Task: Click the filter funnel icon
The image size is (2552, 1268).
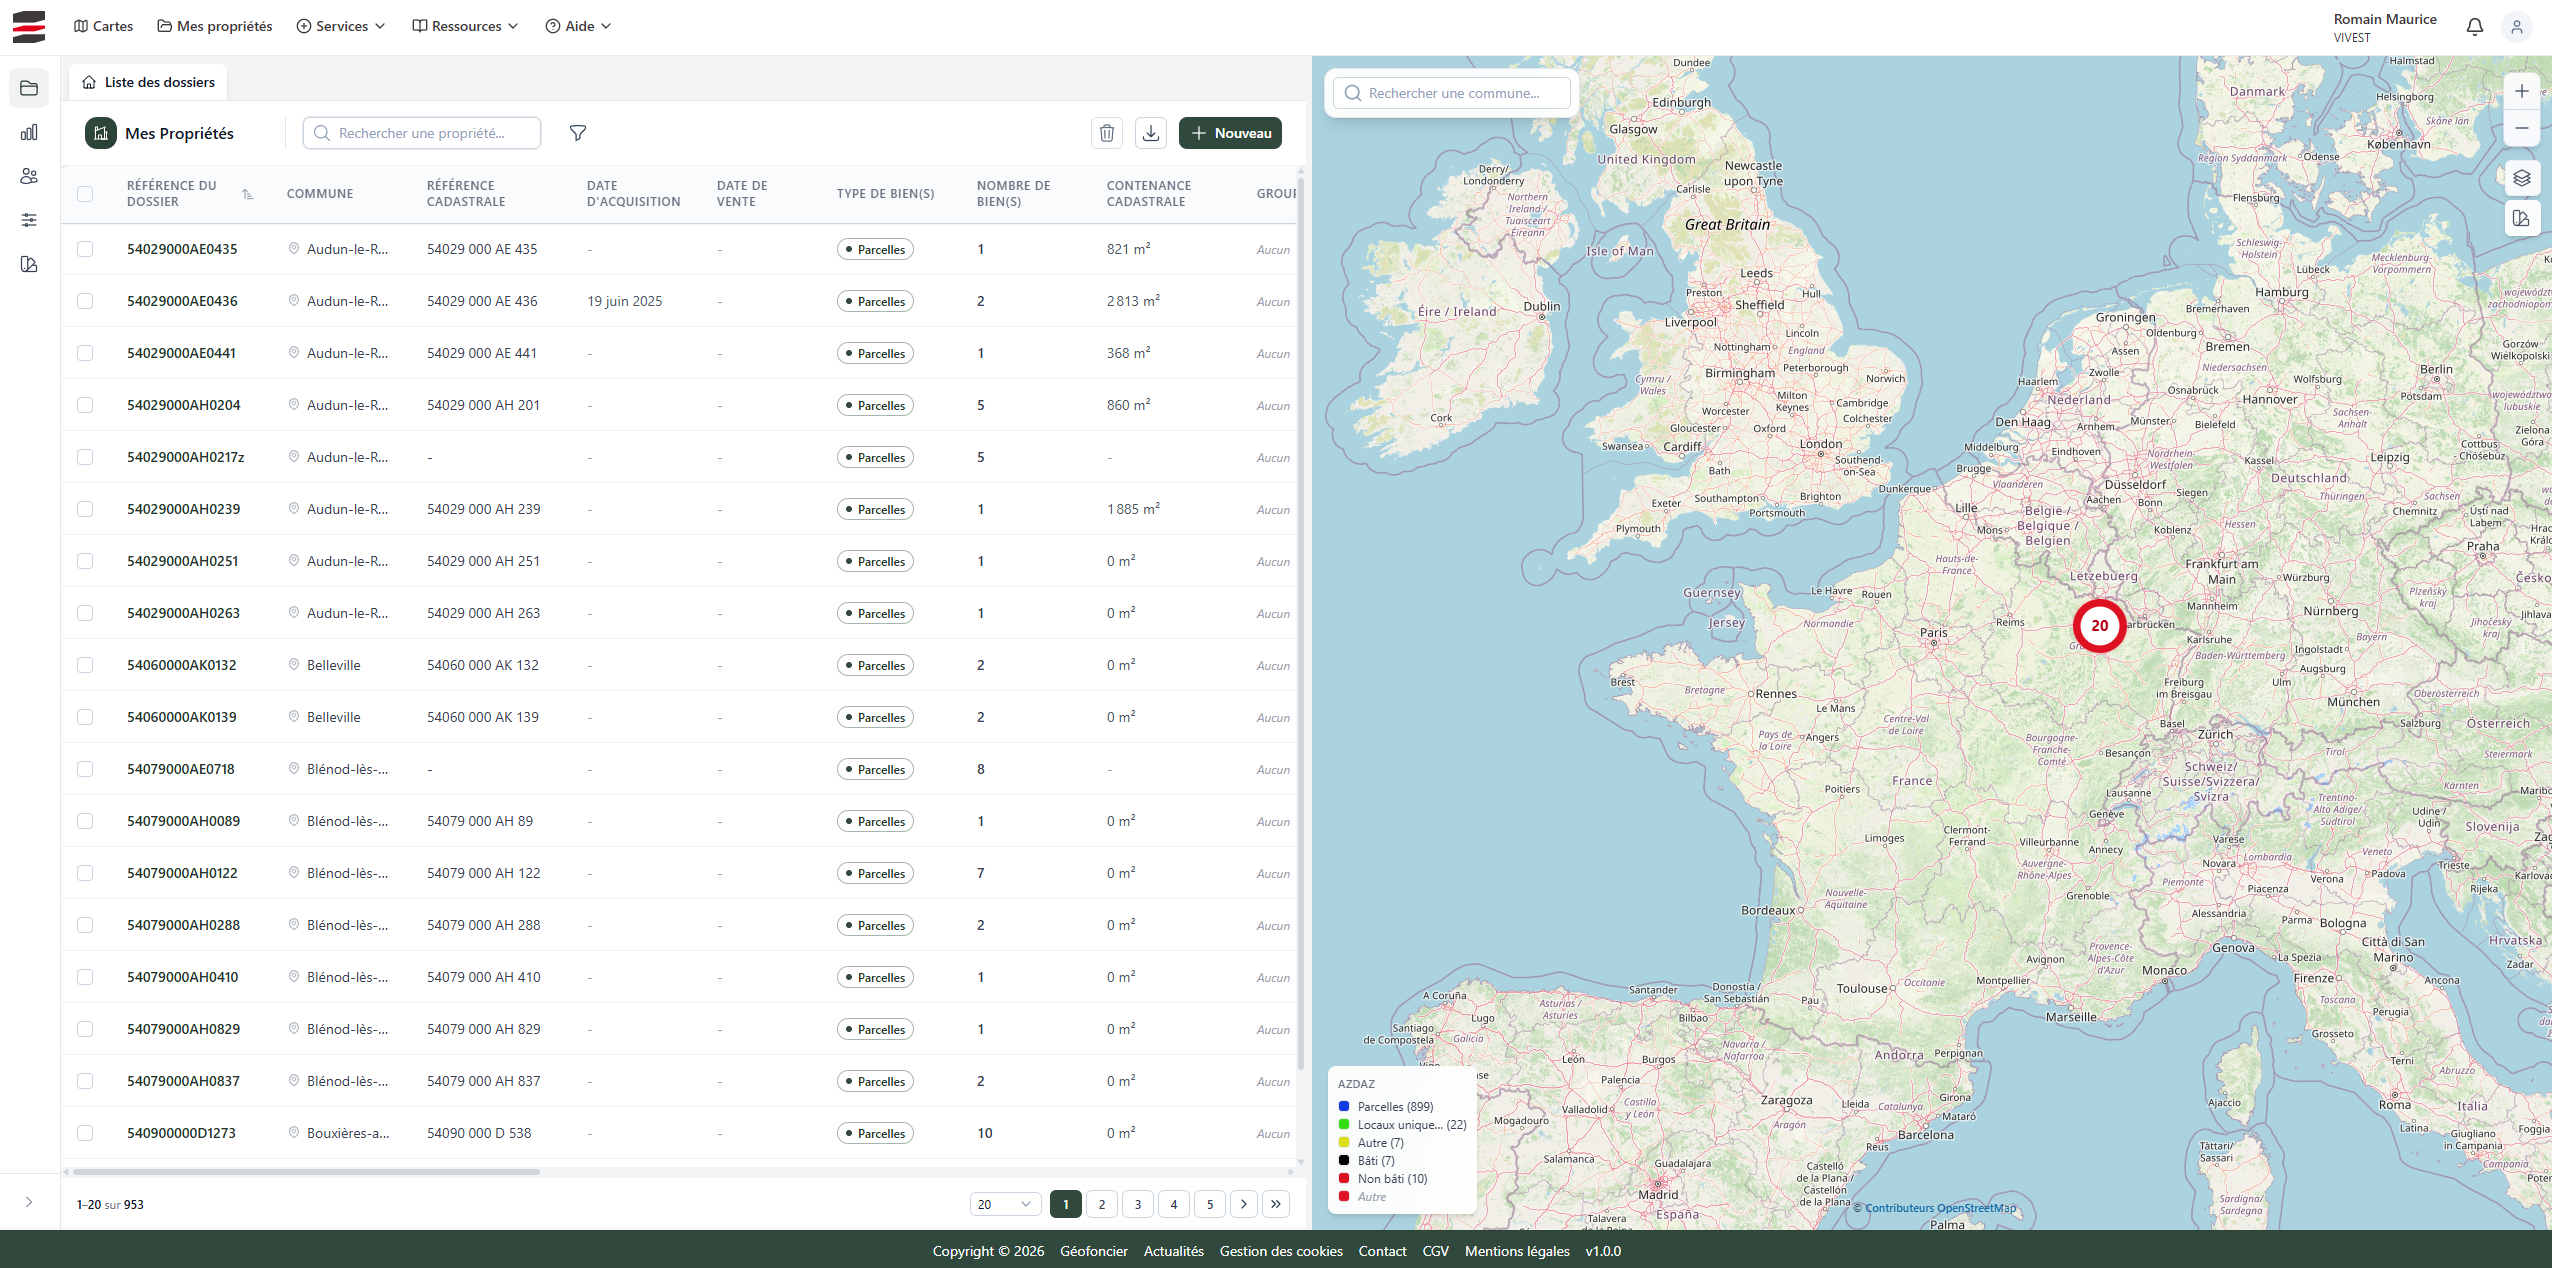Action: tap(578, 133)
